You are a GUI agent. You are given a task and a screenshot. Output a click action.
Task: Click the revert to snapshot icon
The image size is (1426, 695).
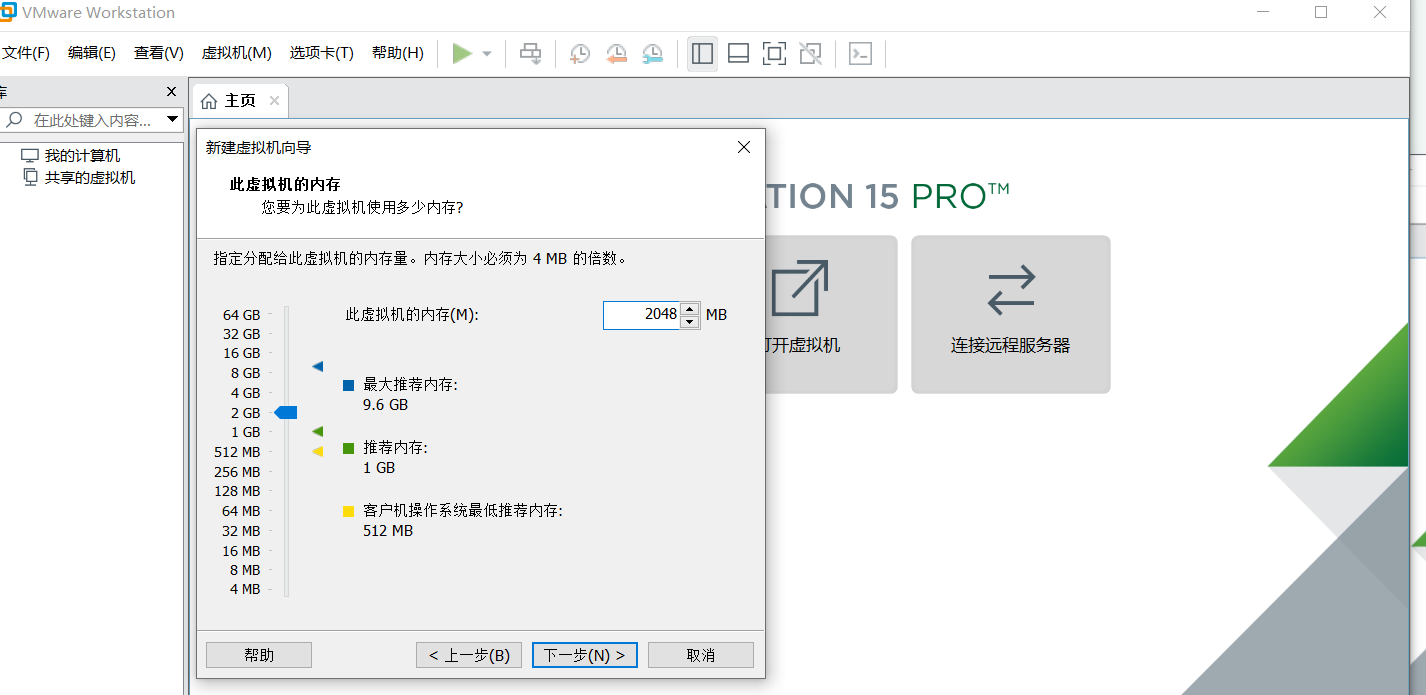point(616,53)
